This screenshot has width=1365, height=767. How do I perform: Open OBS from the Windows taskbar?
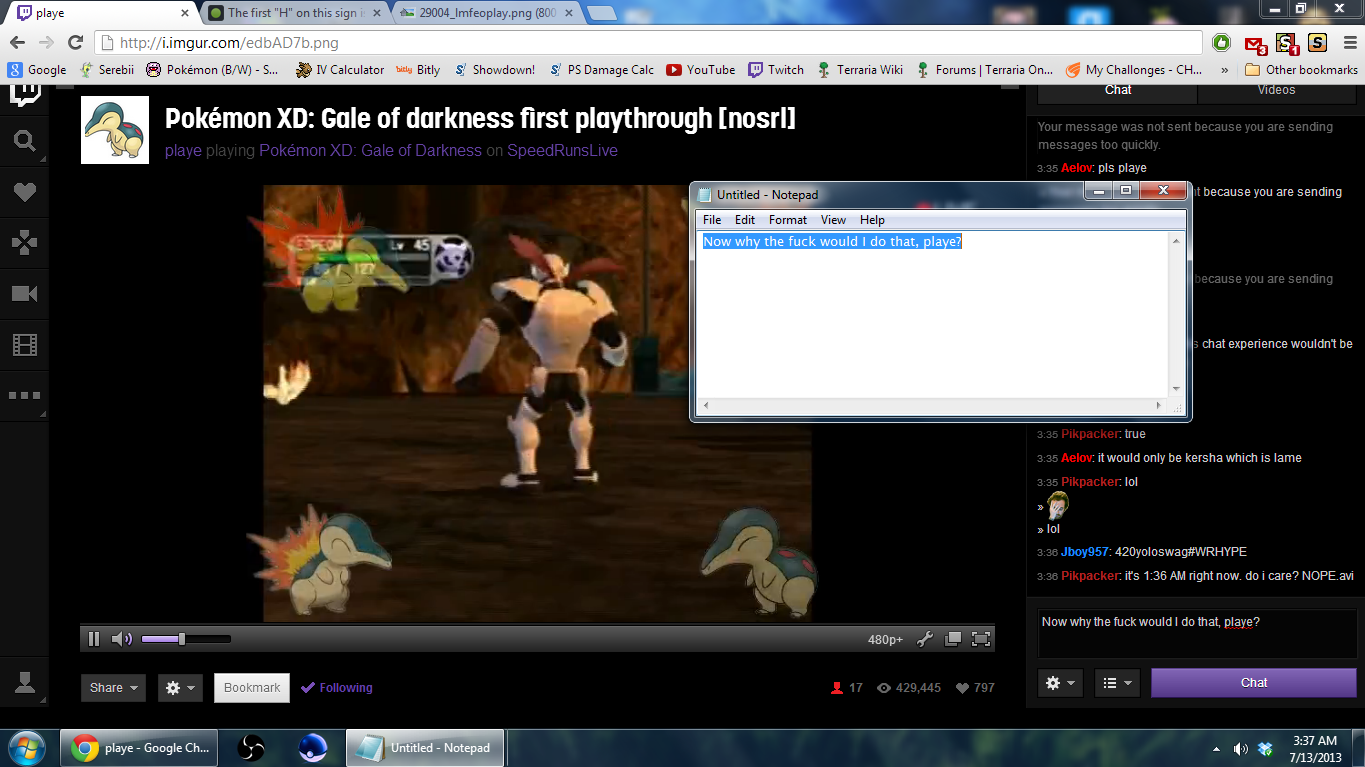[251, 748]
